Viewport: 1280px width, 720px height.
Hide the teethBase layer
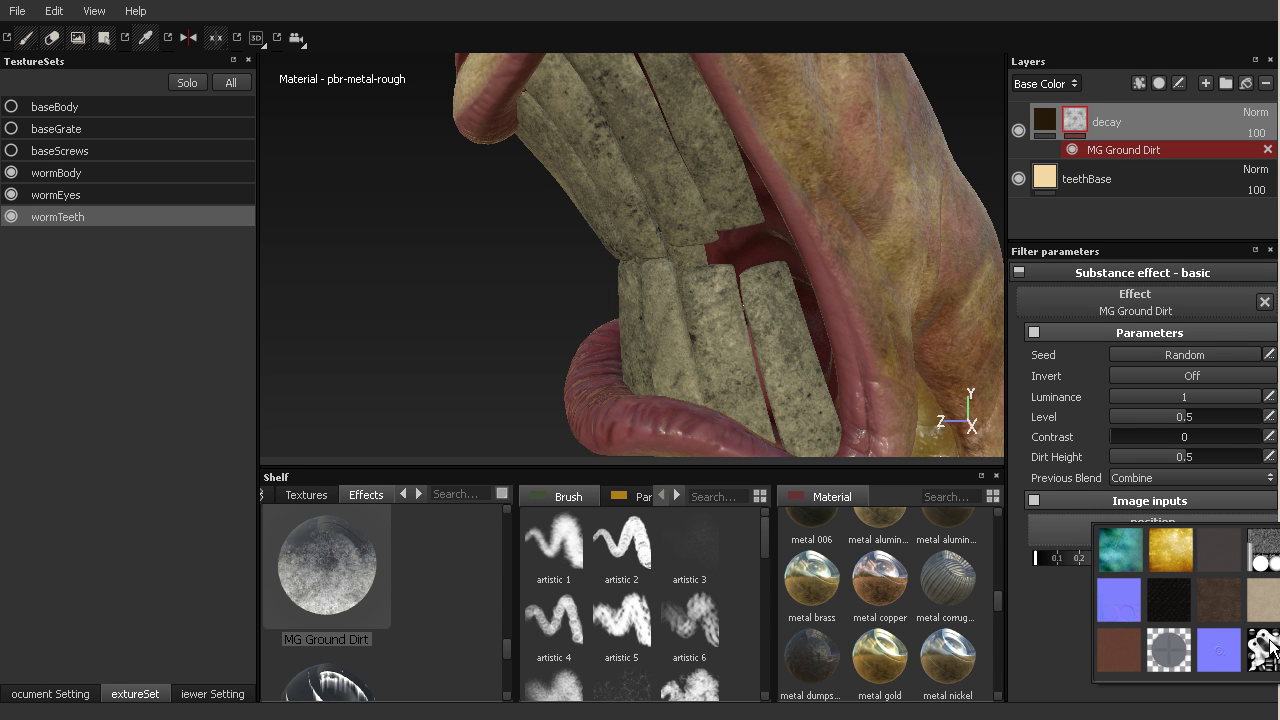(x=1018, y=179)
